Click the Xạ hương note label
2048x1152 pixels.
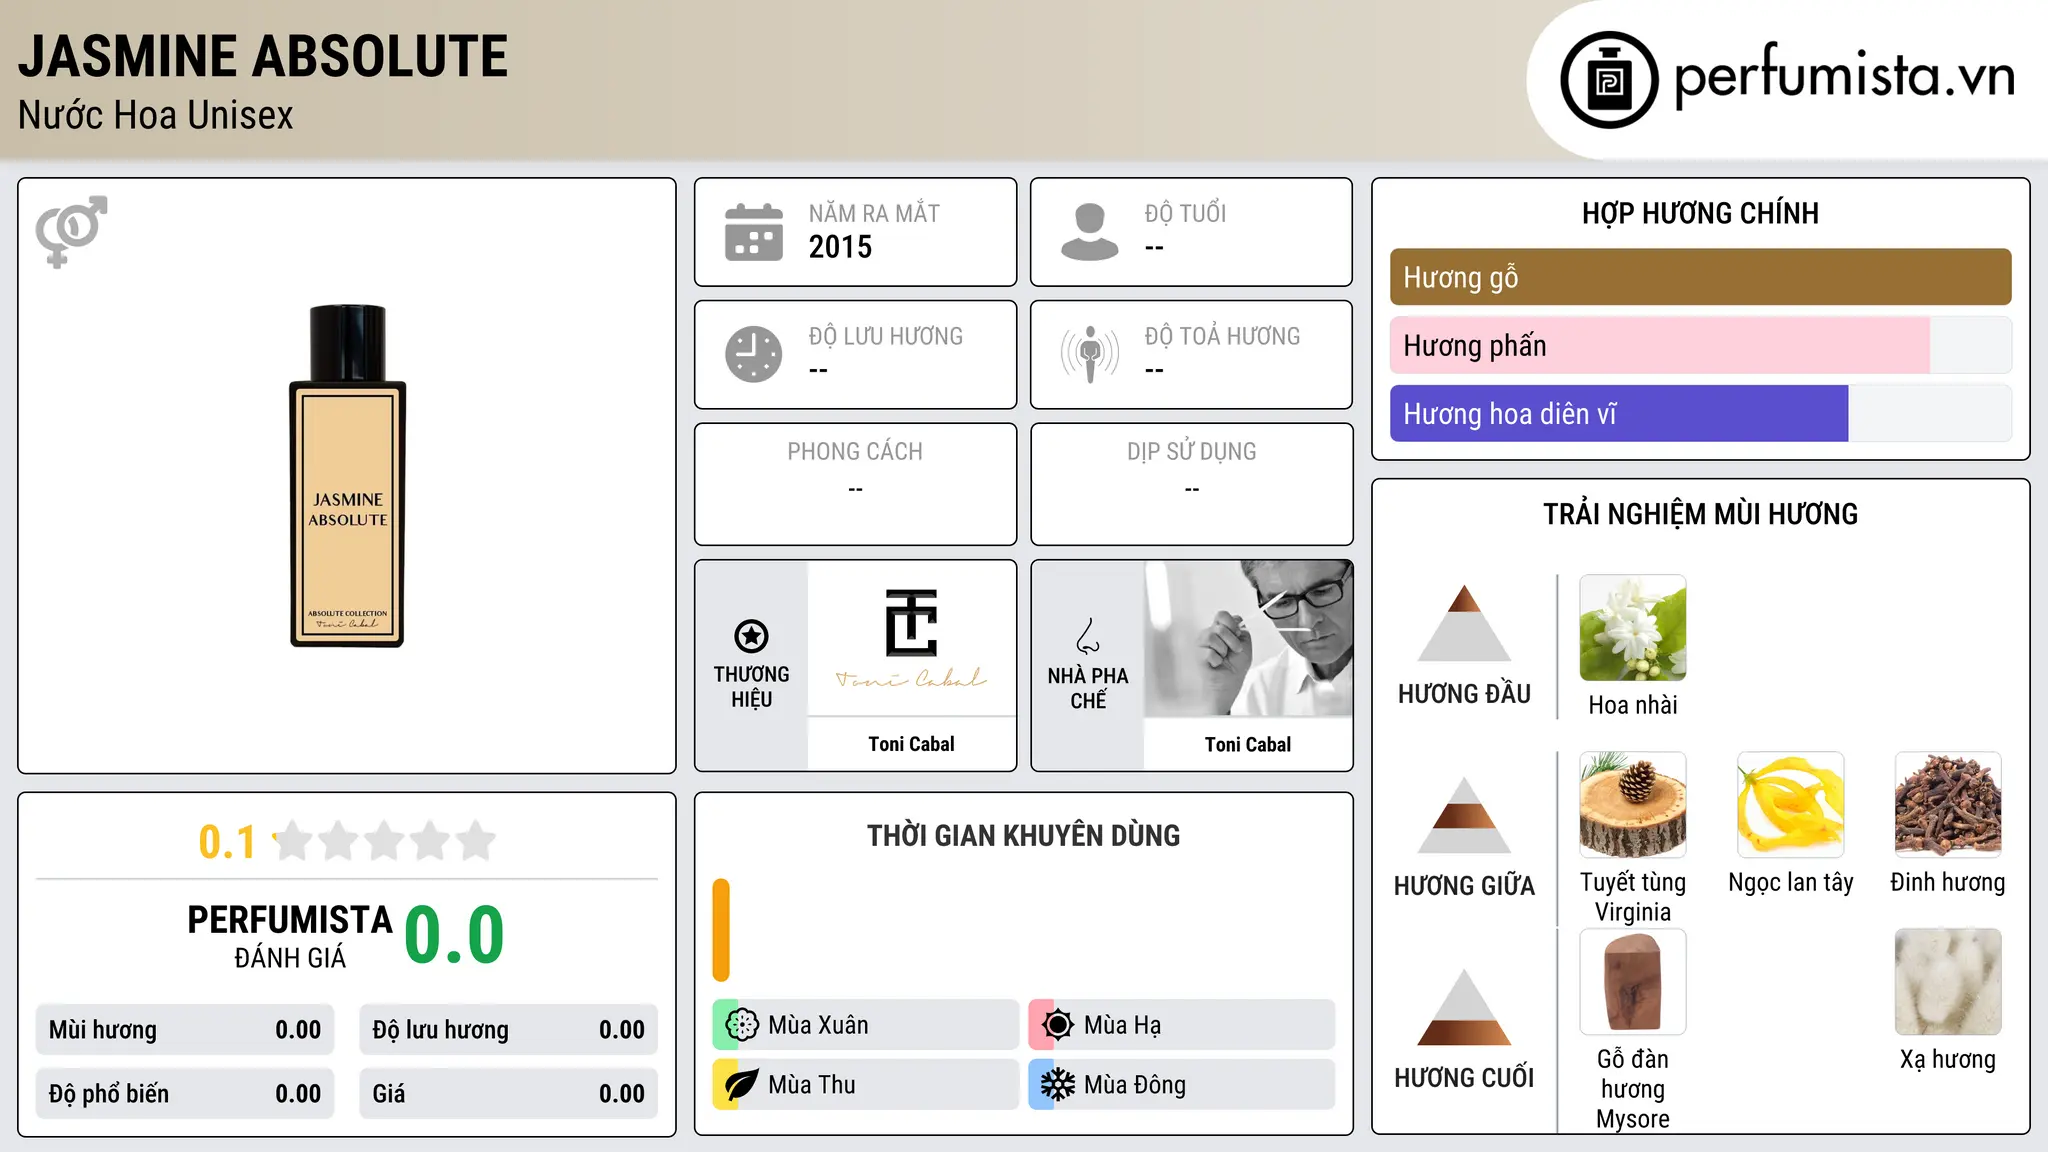pos(1948,1059)
